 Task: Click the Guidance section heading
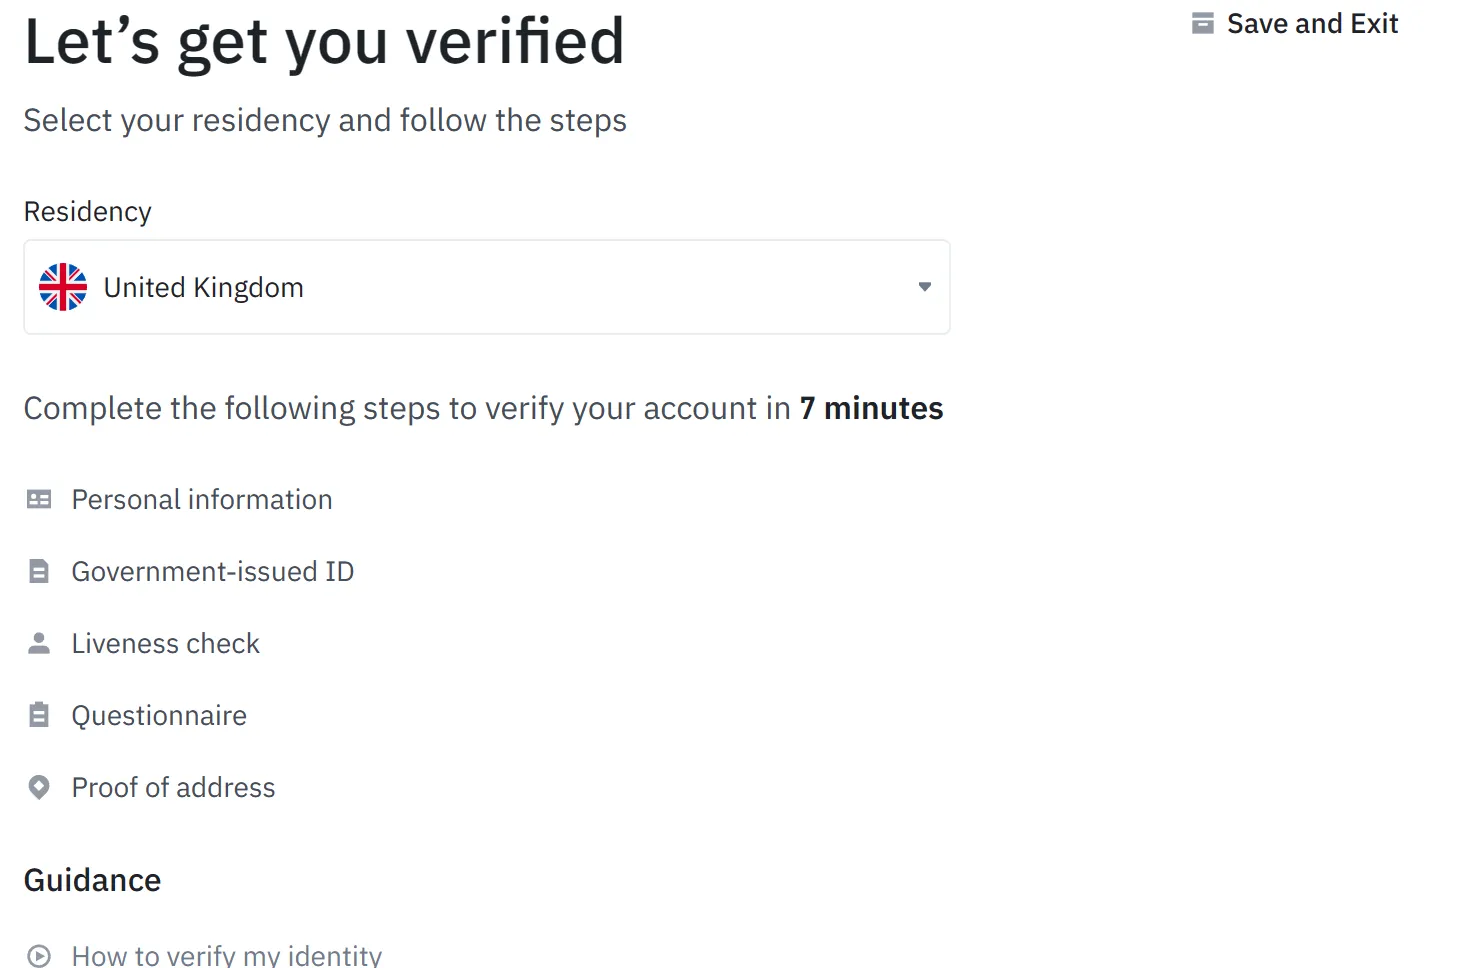pyautogui.click(x=92, y=880)
